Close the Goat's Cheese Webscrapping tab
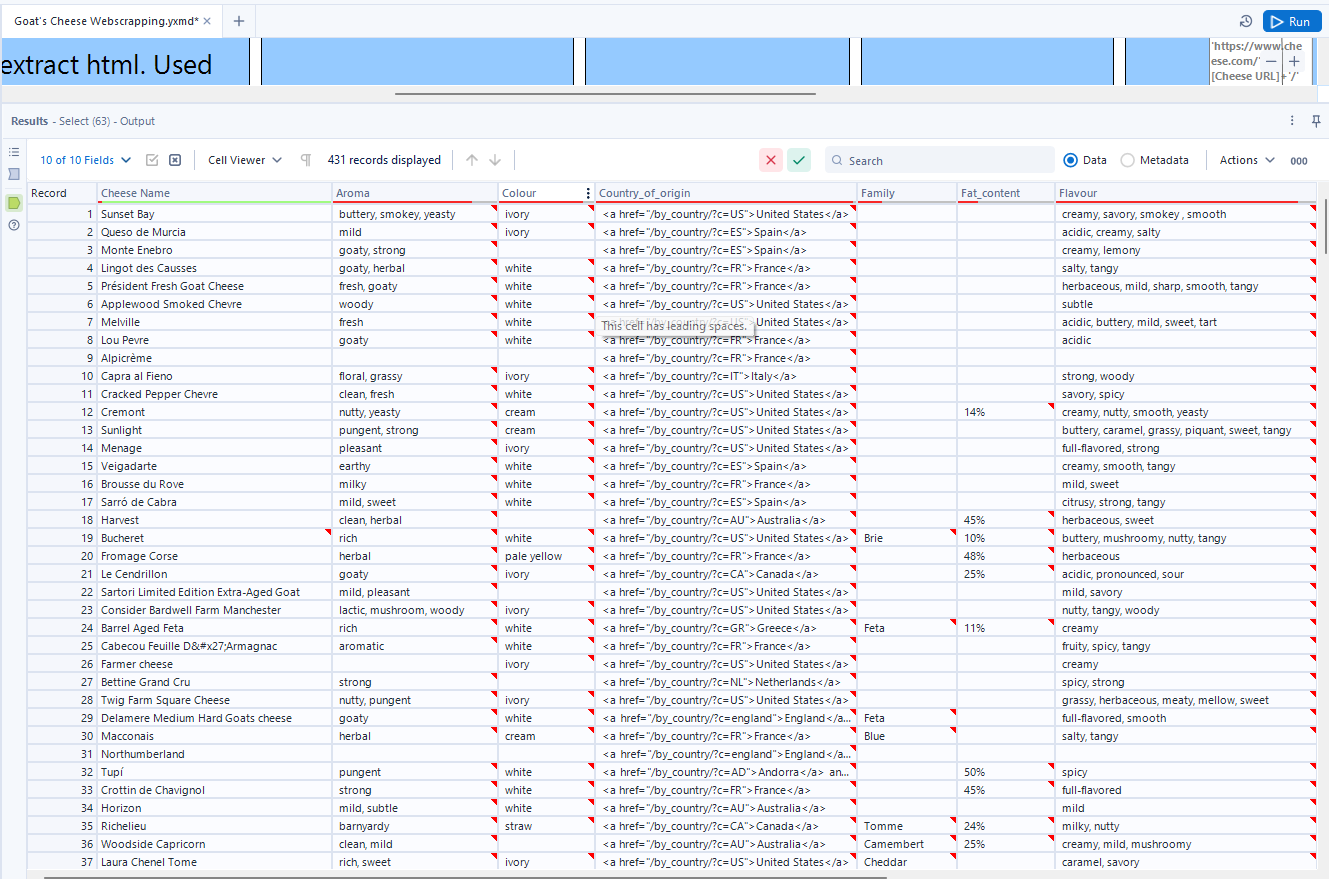Screen dimensions: 1329x879 point(208,21)
